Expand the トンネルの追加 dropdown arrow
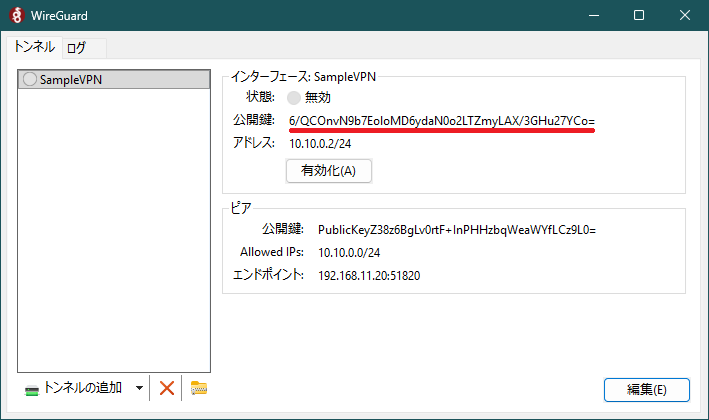 coord(139,388)
